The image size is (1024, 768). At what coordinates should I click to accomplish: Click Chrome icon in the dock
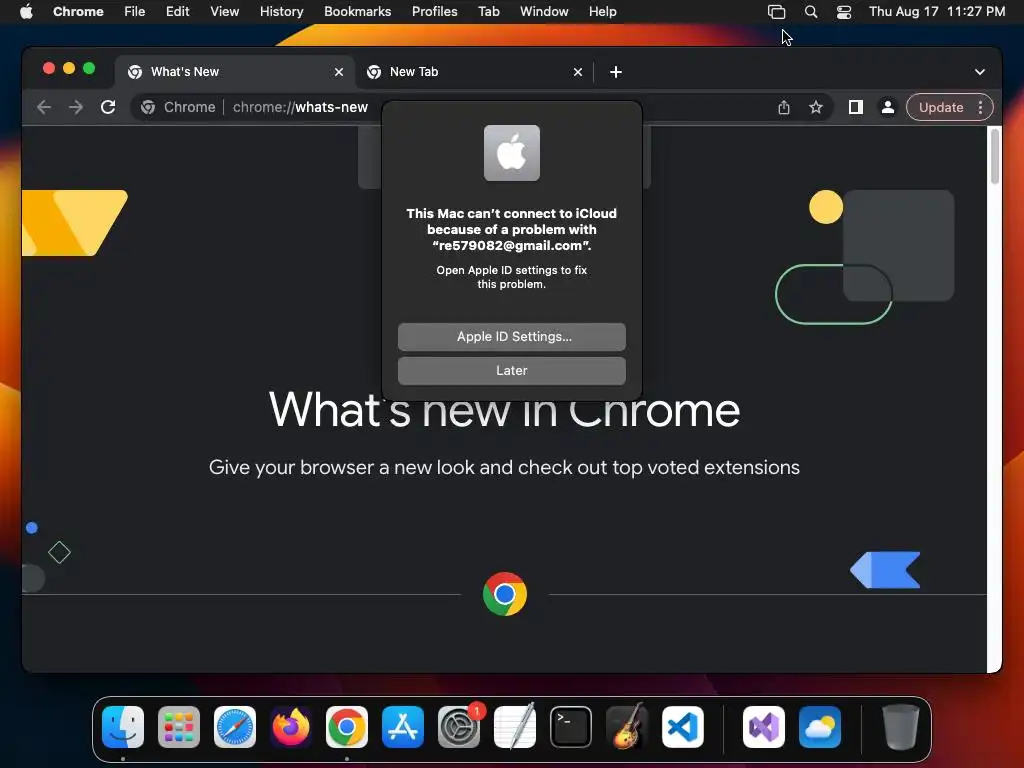tap(347, 727)
